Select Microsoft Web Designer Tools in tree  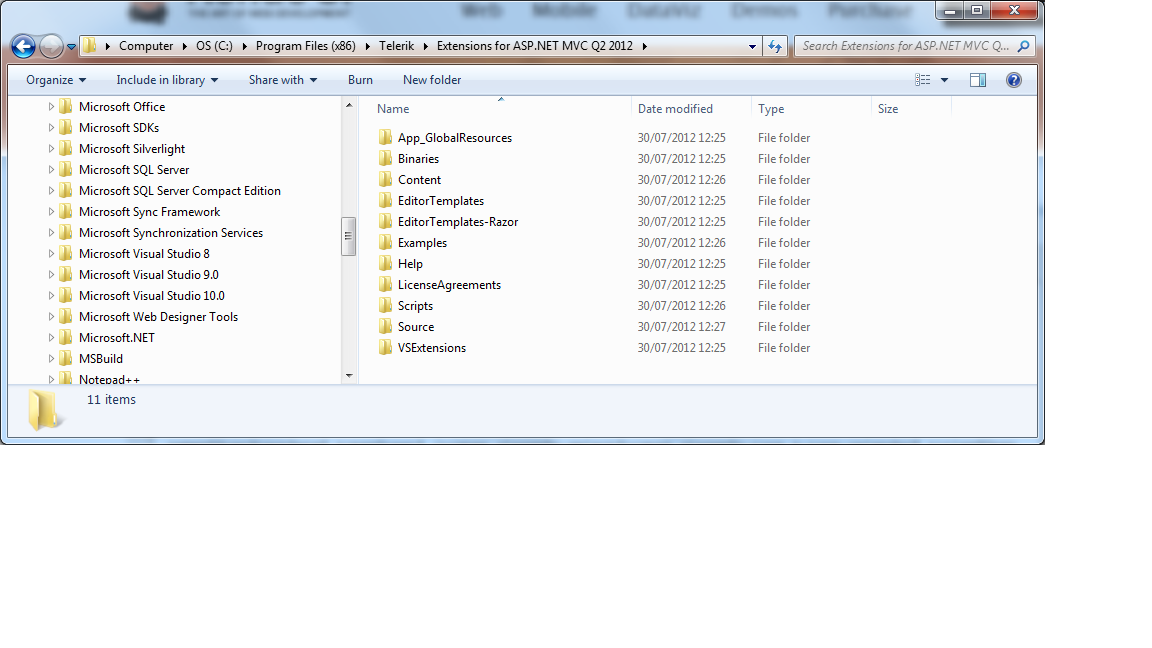[158, 317]
